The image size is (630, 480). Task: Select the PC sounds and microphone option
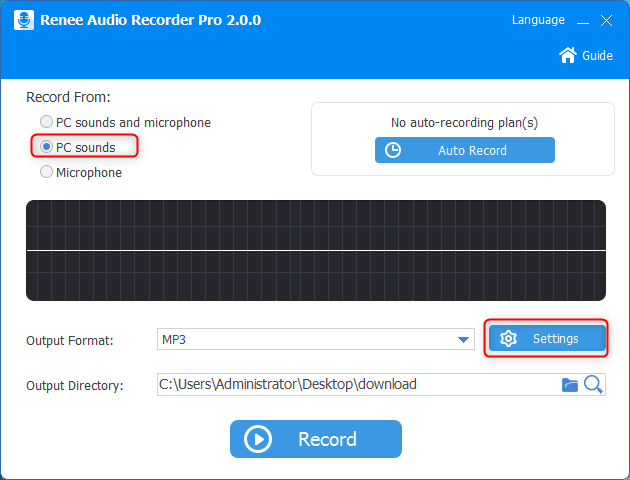[x=46, y=122]
